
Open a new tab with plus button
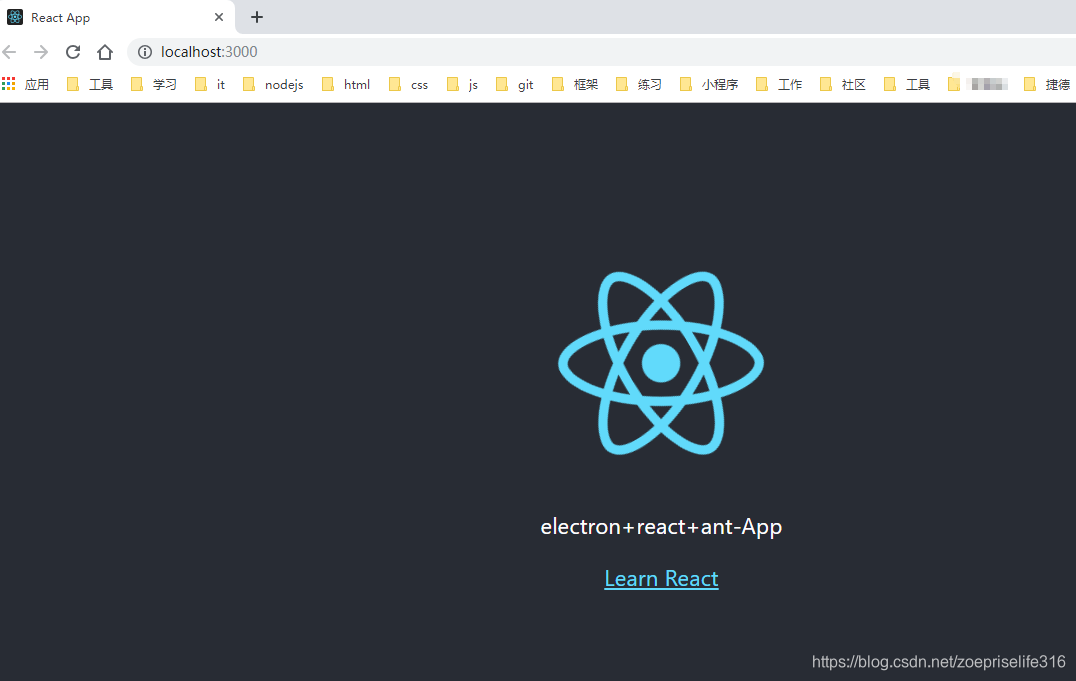257,17
